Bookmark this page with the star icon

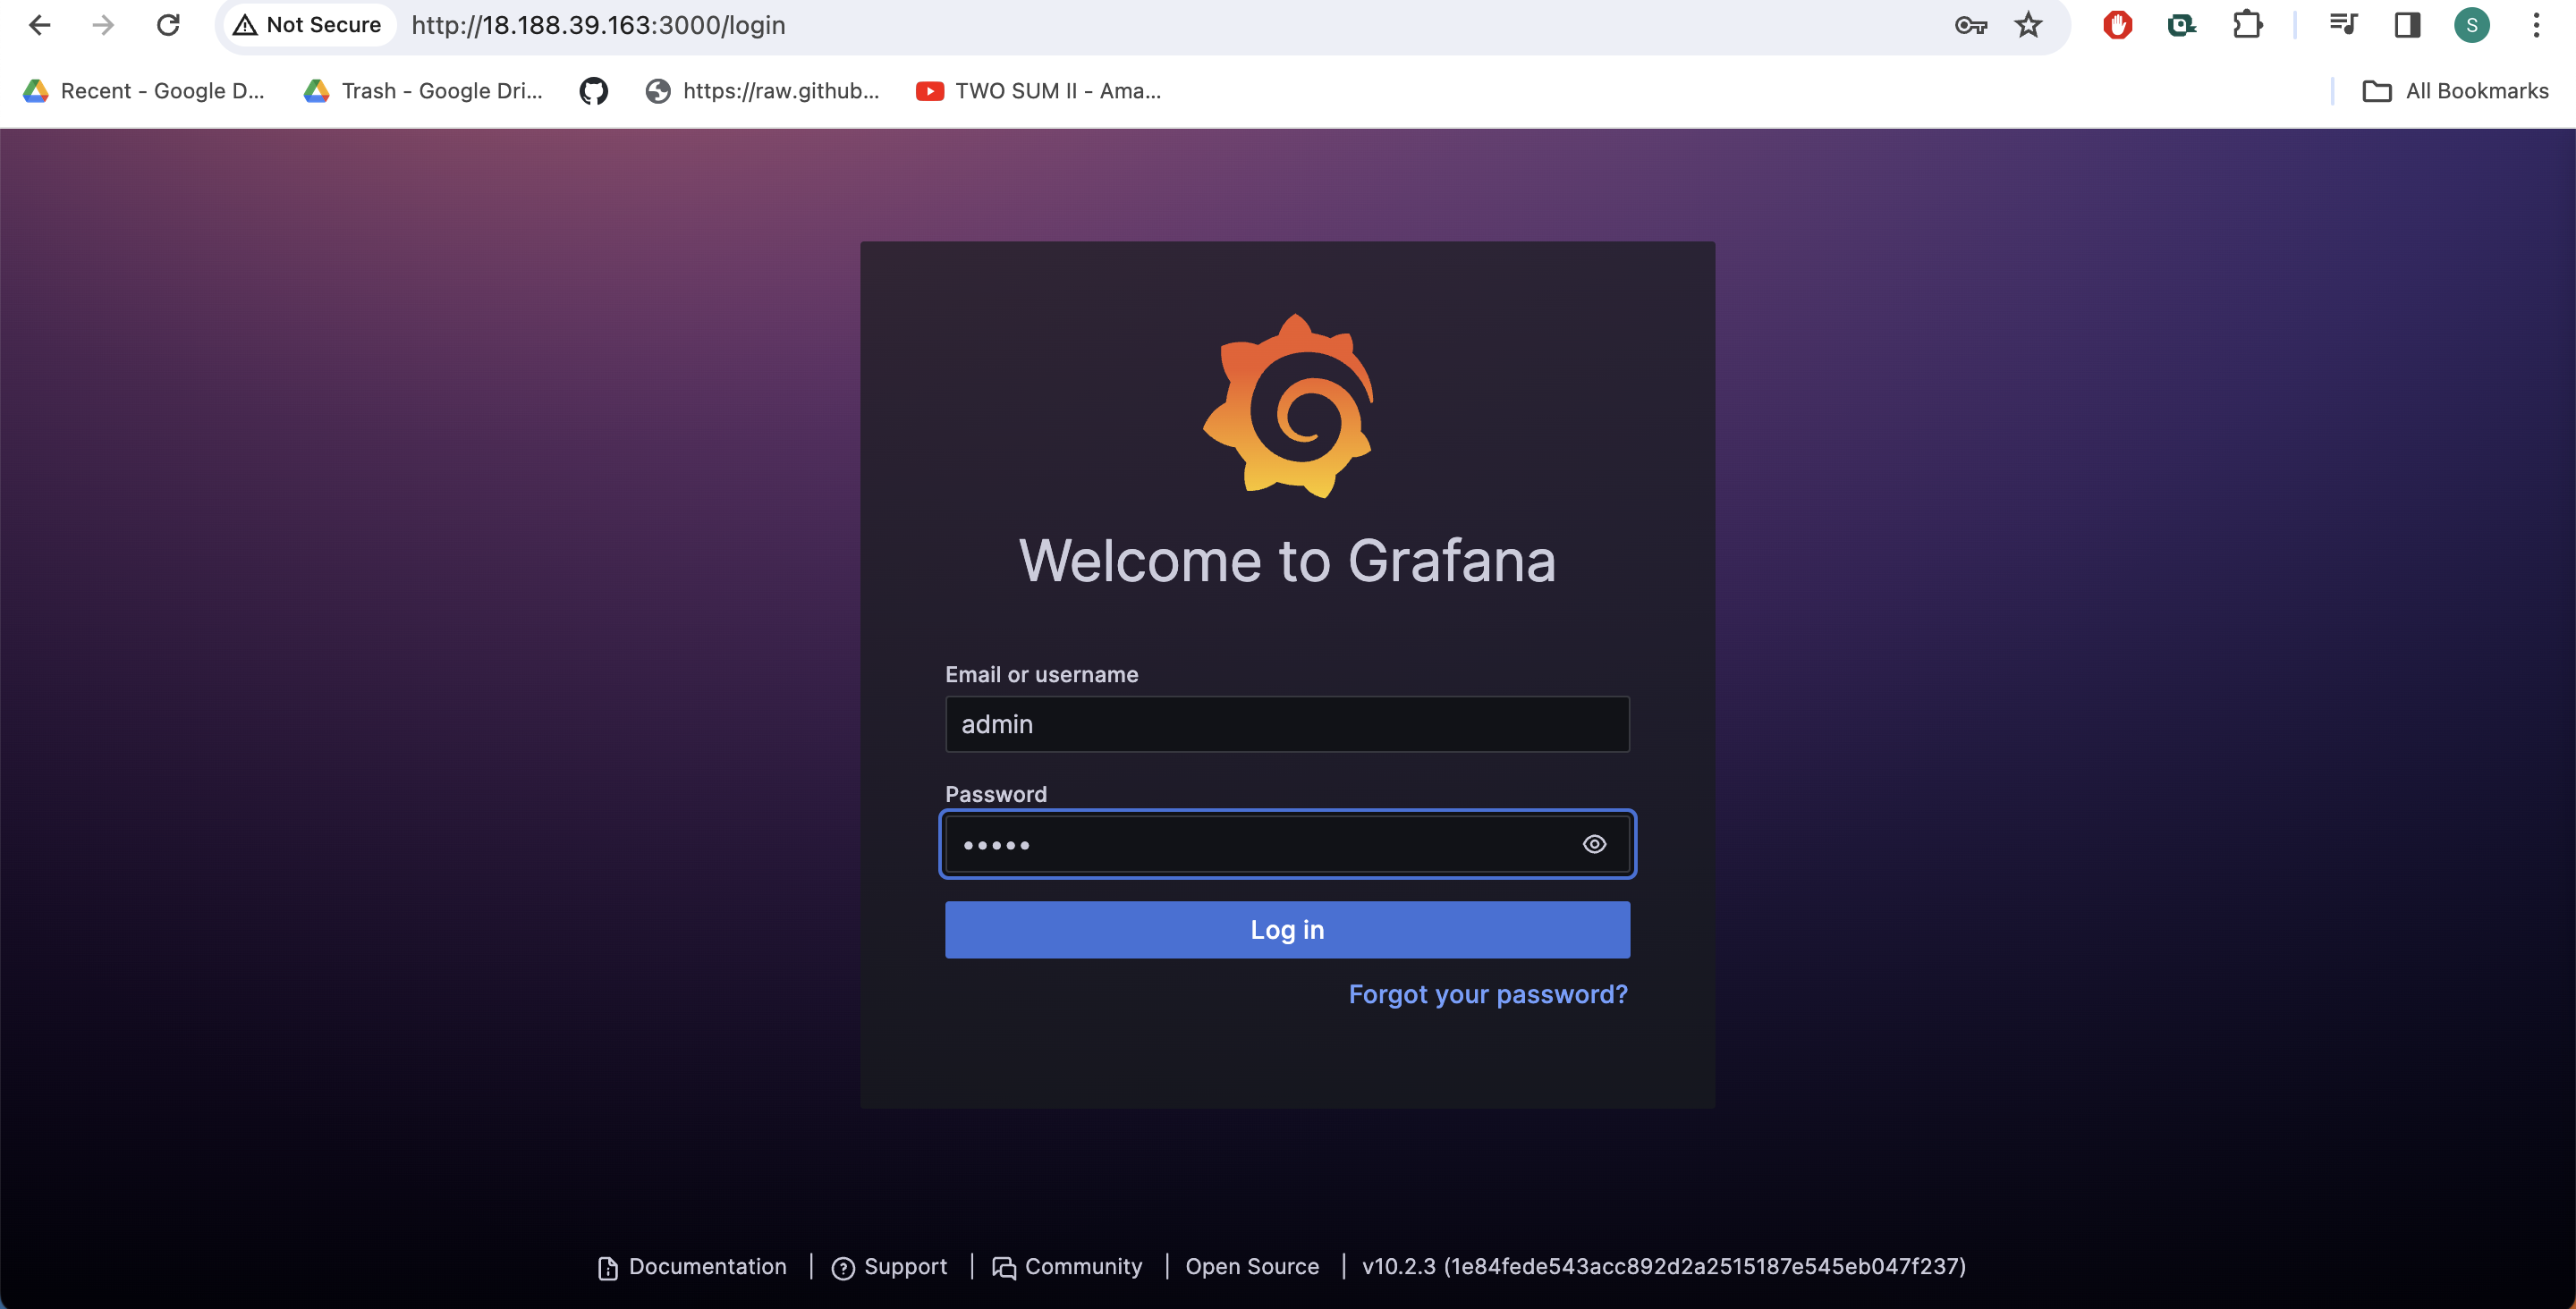pos(2028,25)
